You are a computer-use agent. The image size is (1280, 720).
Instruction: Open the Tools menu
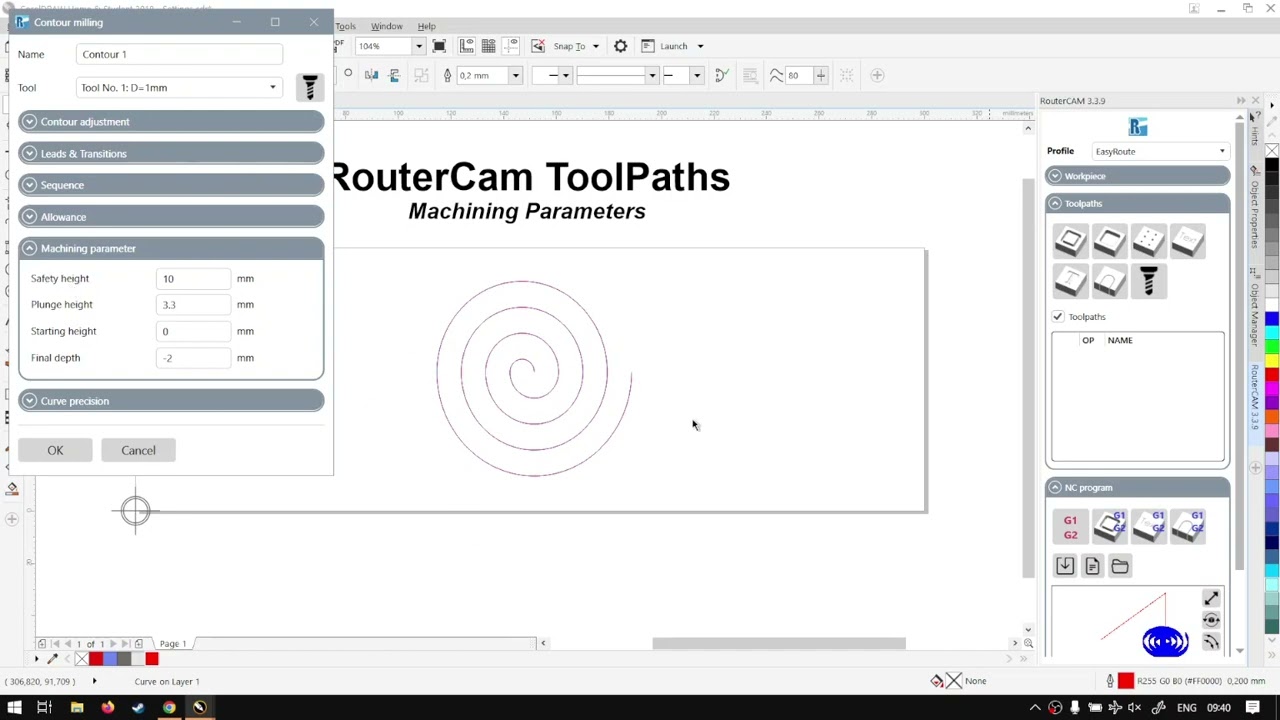[x=345, y=26]
